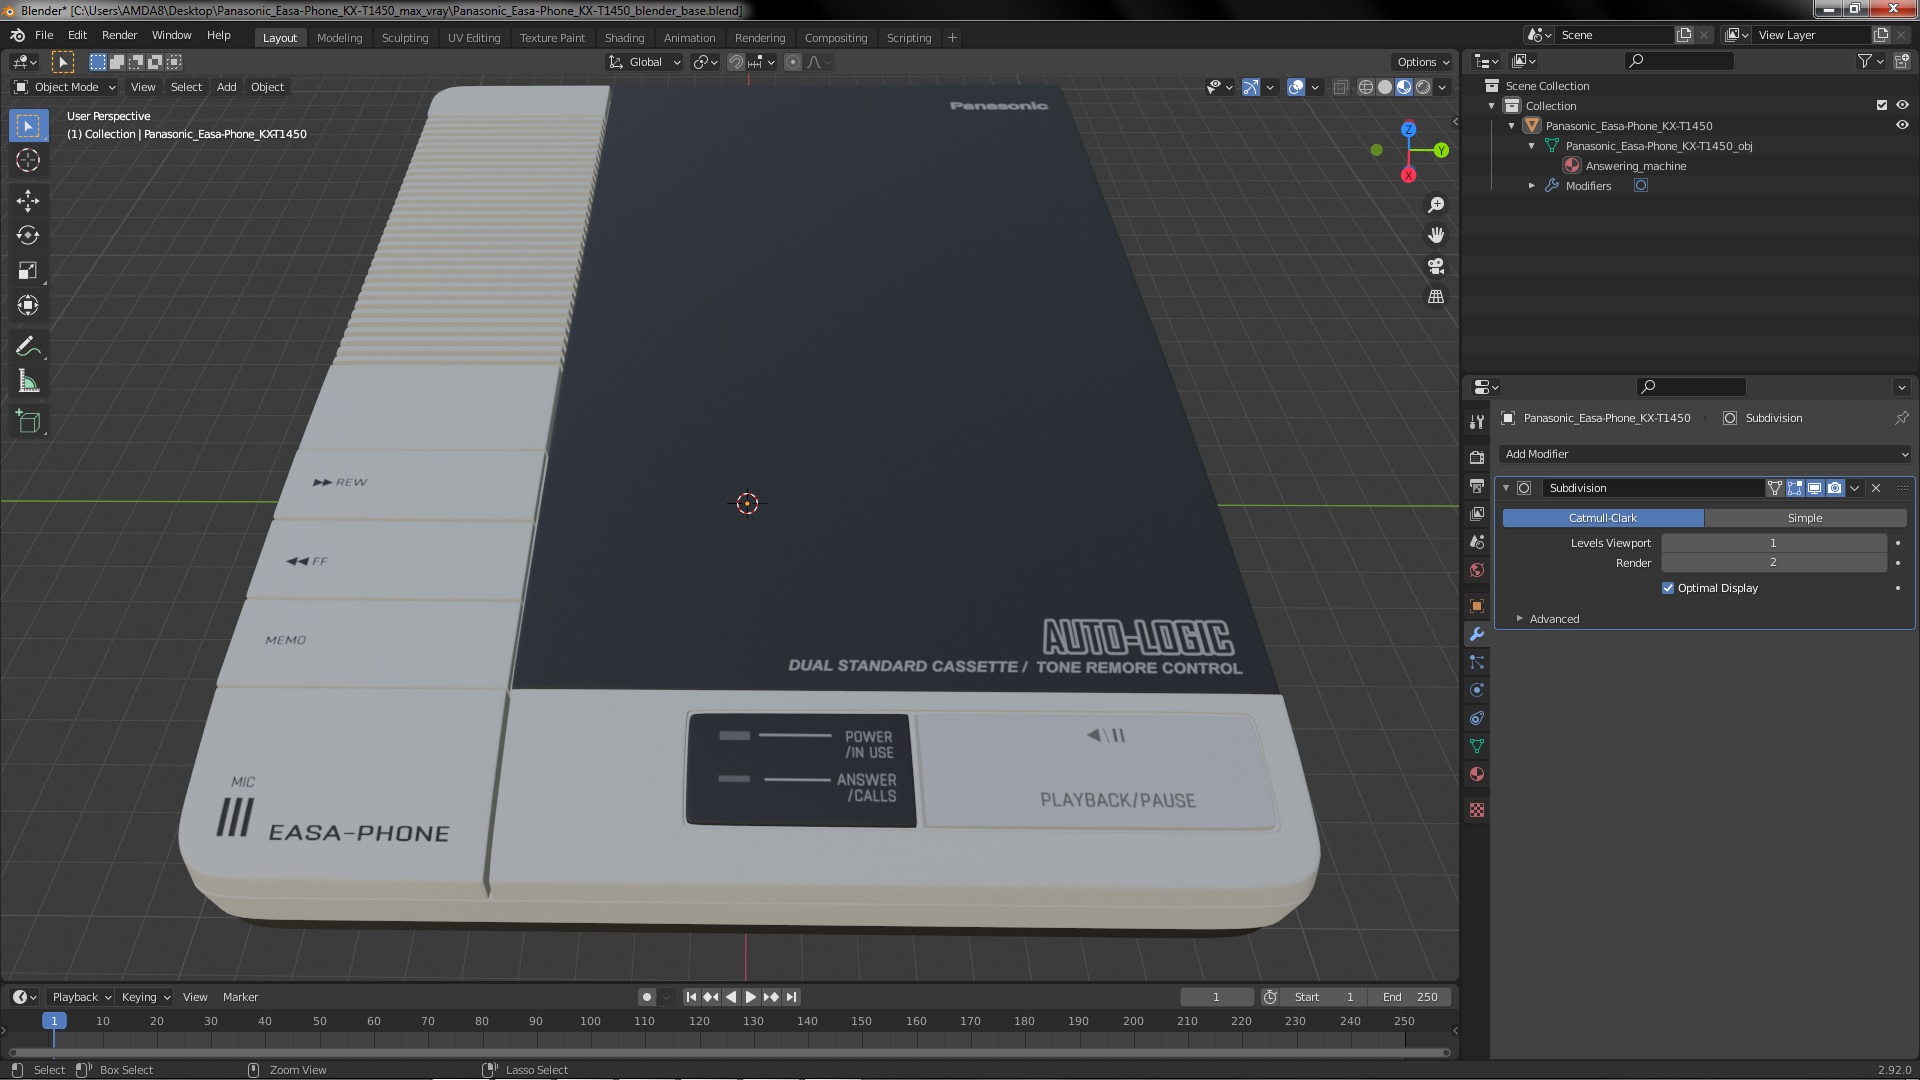1920x1080 pixels.
Task: Open the Add Modifier dropdown
Action: [x=1704, y=454]
